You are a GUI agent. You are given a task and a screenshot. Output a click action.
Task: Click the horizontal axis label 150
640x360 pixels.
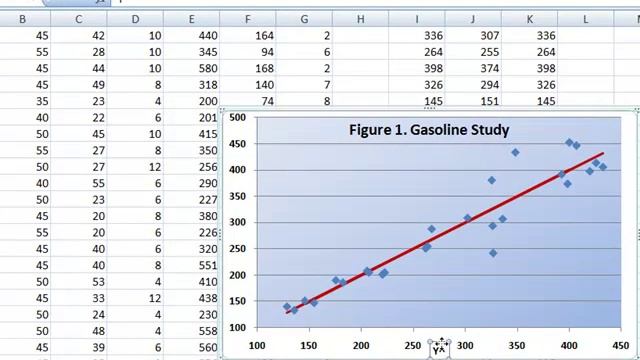[309, 346]
